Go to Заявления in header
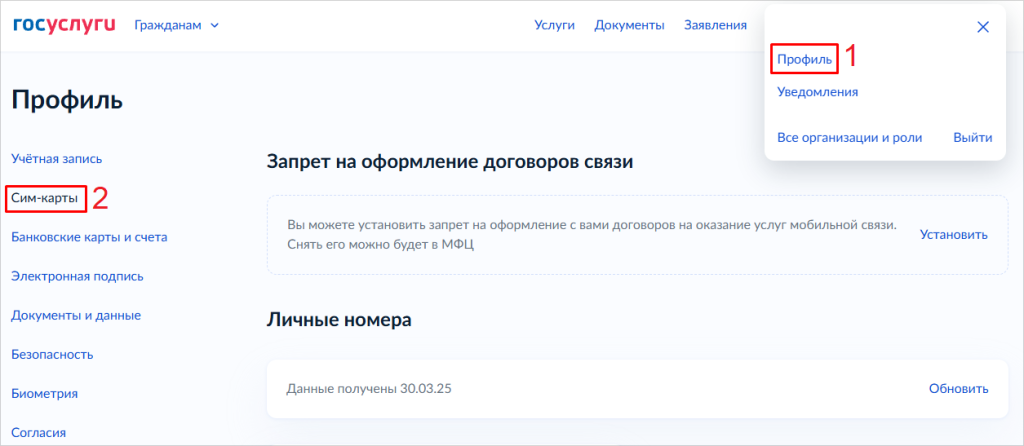1024x446 pixels. (x=715, y=25)
